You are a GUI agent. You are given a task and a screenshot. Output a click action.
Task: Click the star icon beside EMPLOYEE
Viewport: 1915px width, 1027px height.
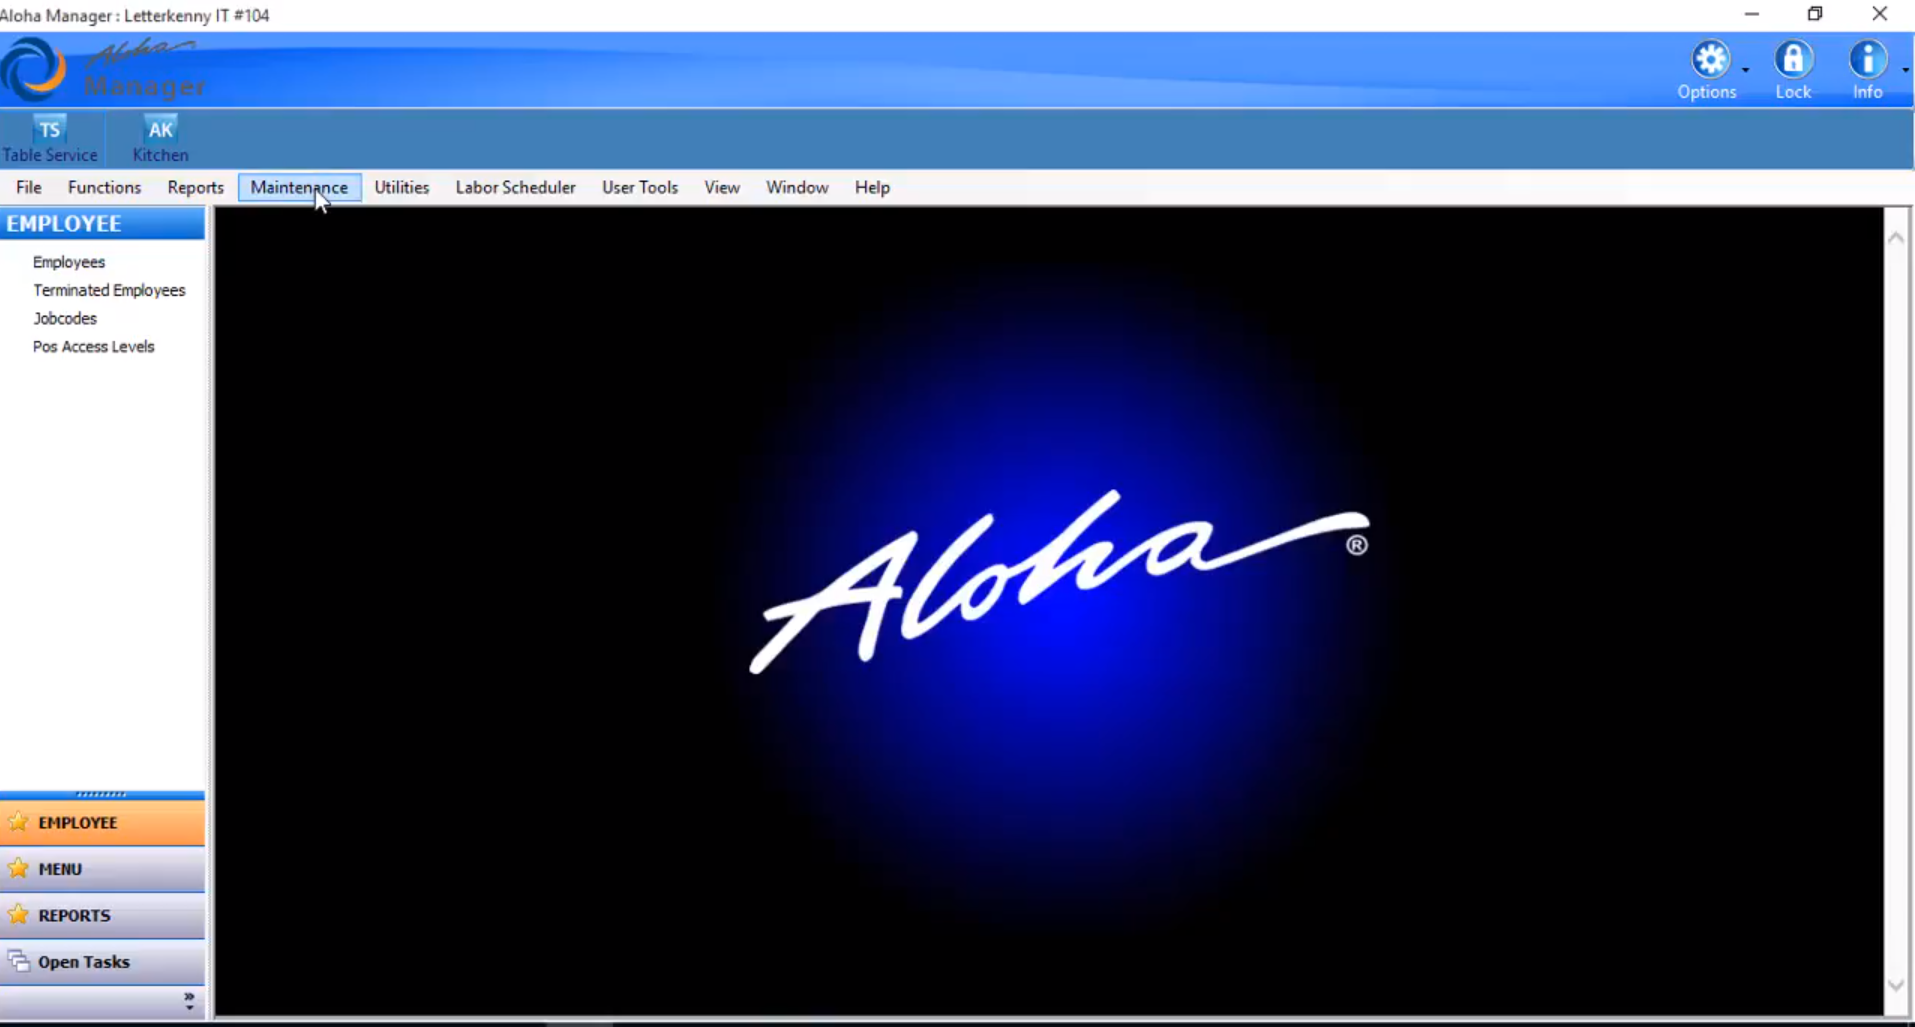click(18, 822)
